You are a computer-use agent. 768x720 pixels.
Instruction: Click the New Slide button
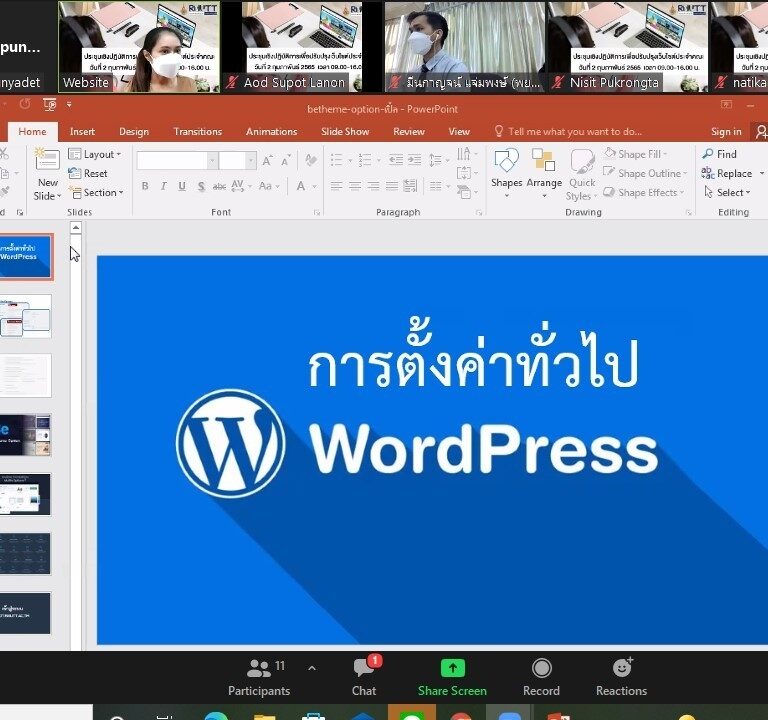(x=47, y=173)
